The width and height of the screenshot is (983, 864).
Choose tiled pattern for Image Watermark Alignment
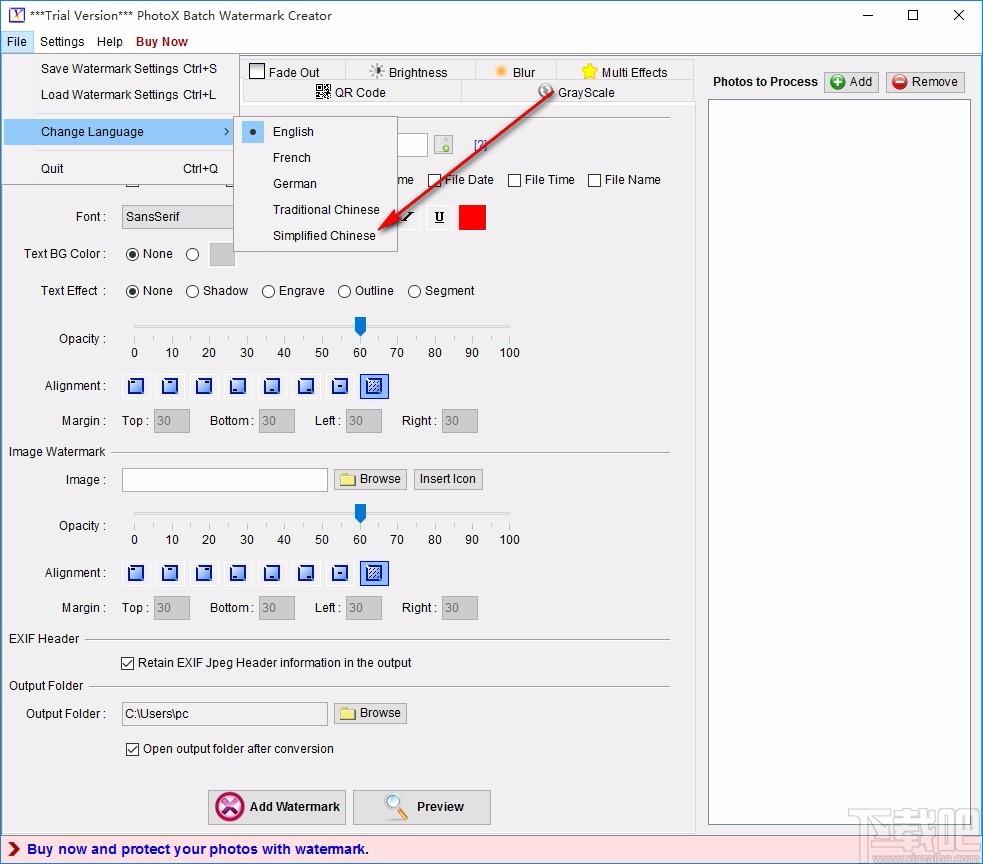point(374,573)
